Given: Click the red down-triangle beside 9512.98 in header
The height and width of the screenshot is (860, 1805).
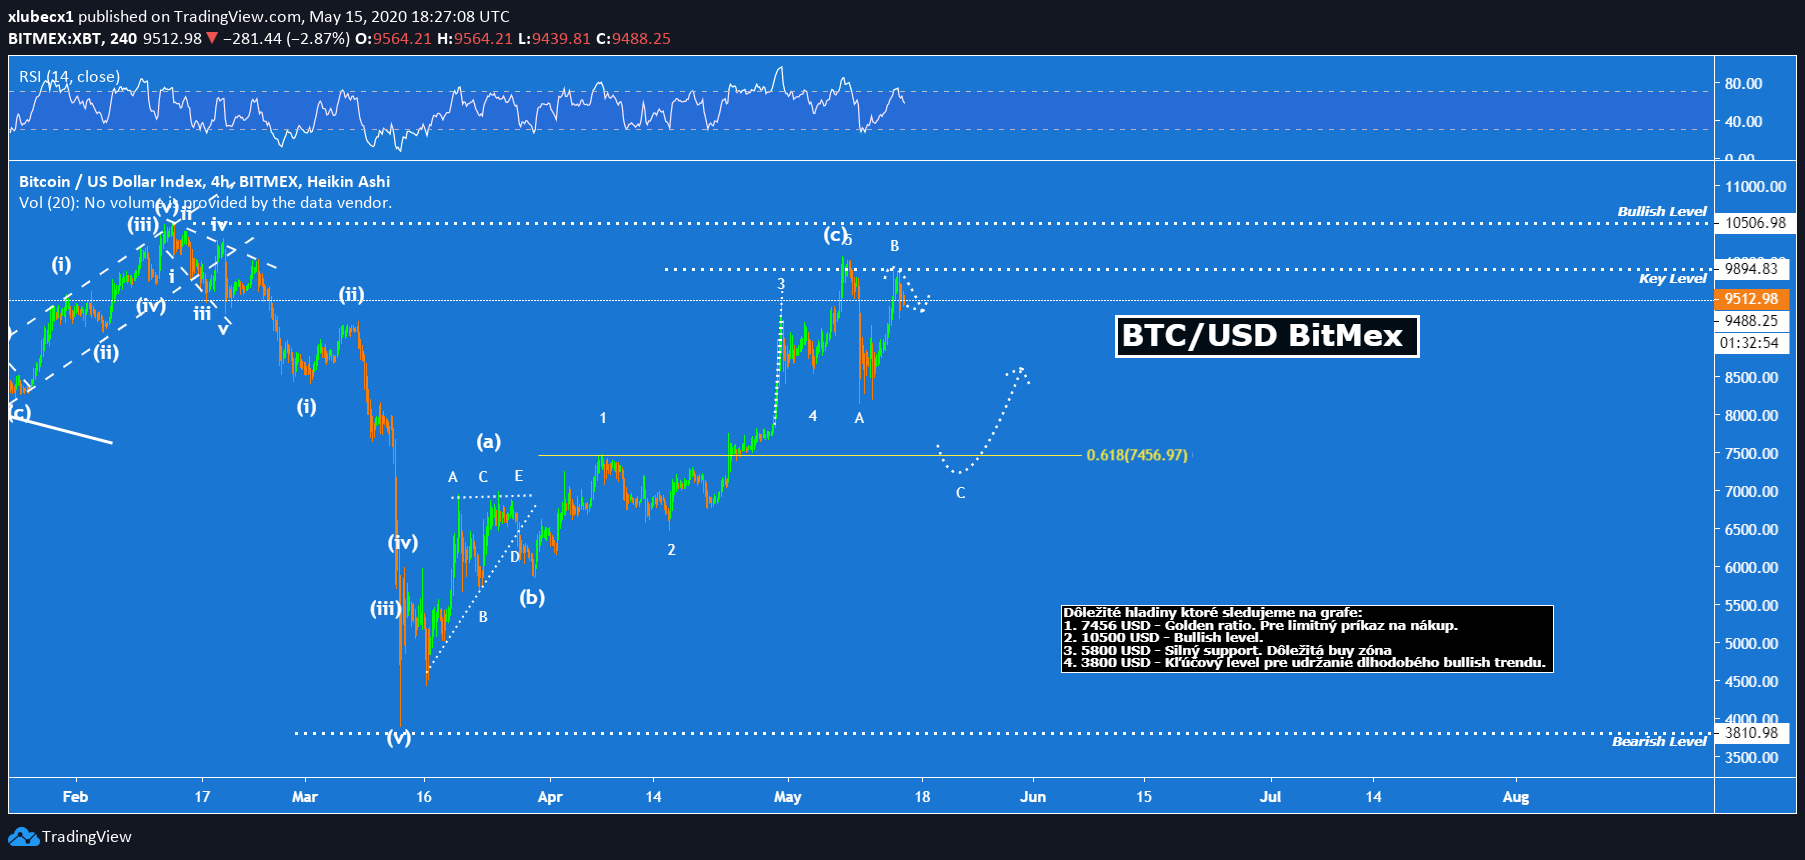Looking at the screenshot, I should point(211,39).
